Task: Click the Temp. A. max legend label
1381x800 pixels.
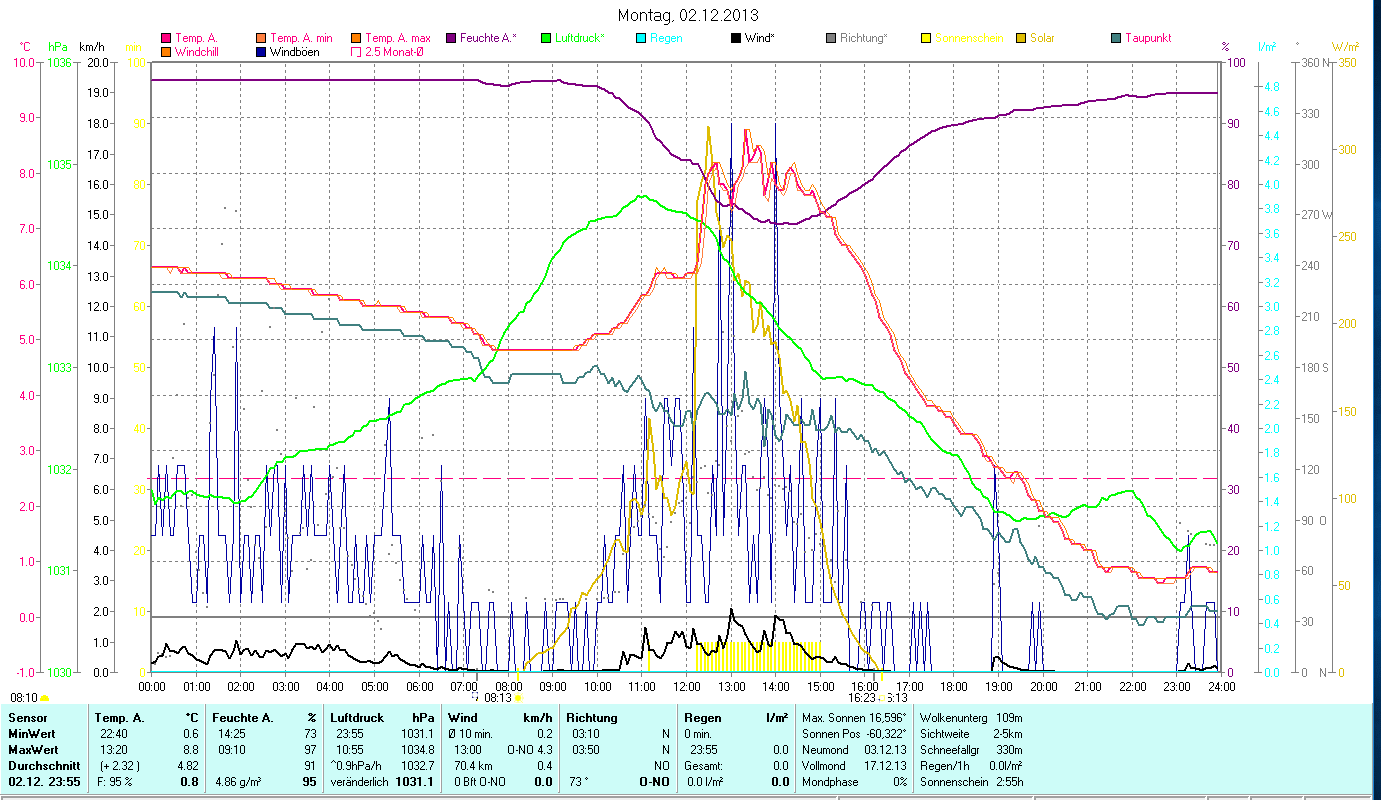Action: [x=398, y=38]
